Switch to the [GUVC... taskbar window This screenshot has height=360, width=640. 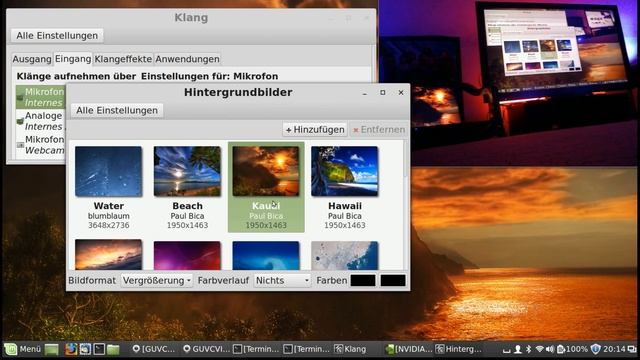[154, 349]
